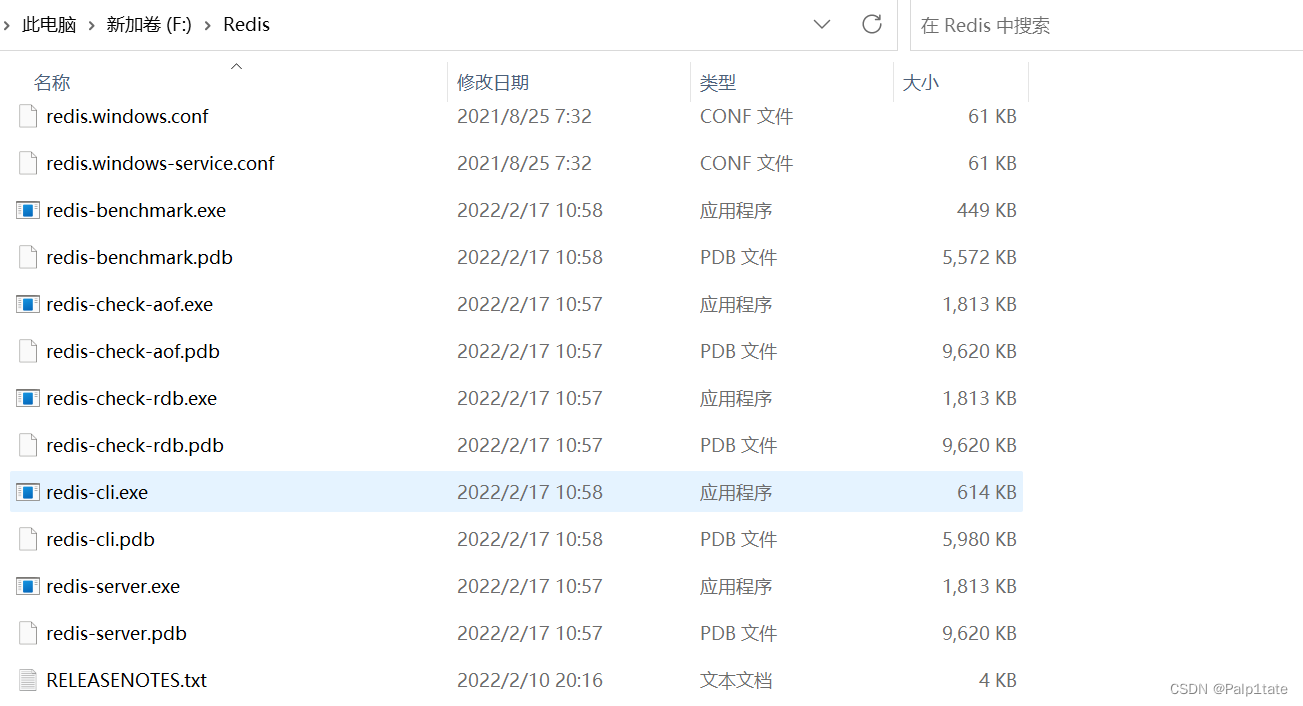This screenshot has width=1303, height=706.
Task: Select the file name redis-benchmark.exe
Action: pos(136,210)
